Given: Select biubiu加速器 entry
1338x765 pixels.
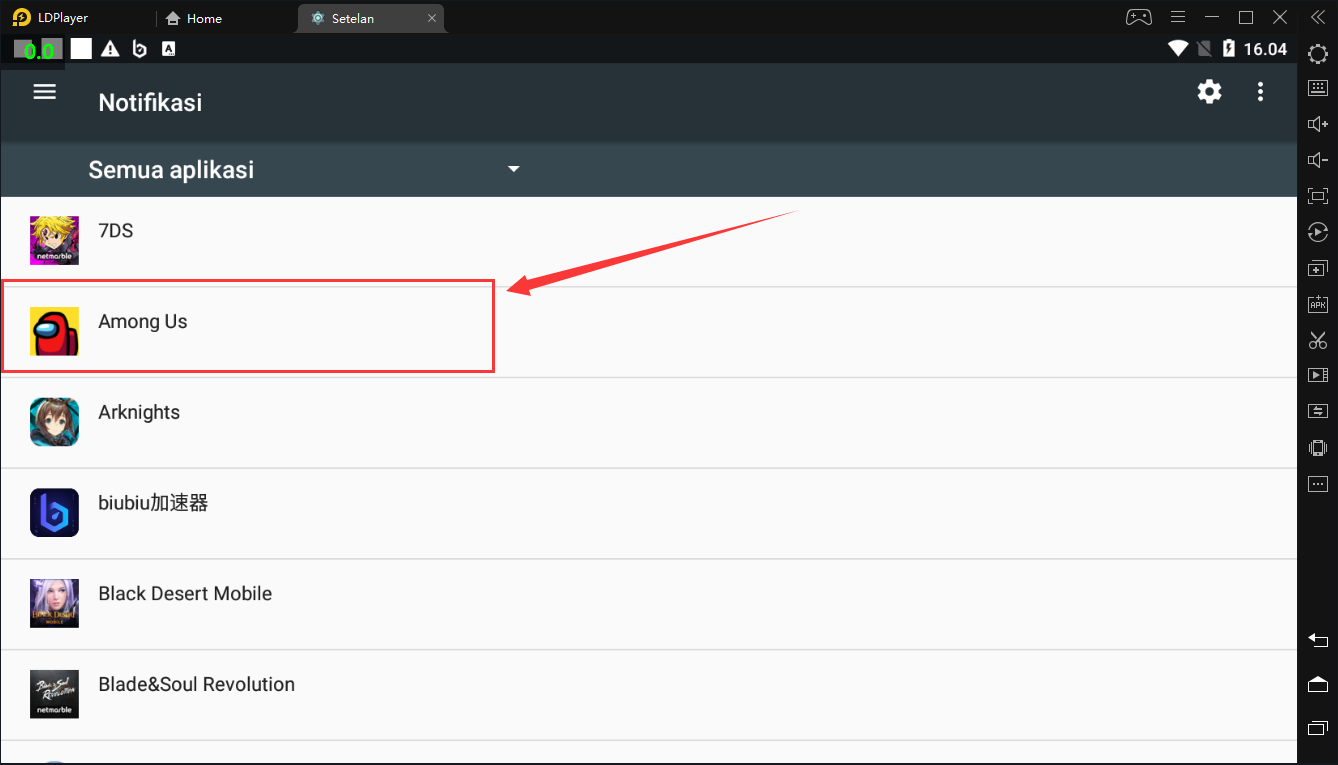Looking at the screenshot, I should click(648, 514).
